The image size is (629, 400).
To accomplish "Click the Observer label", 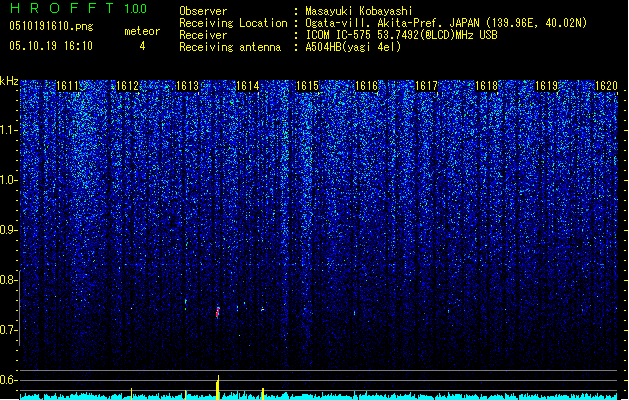I will [x=203, y=11].
